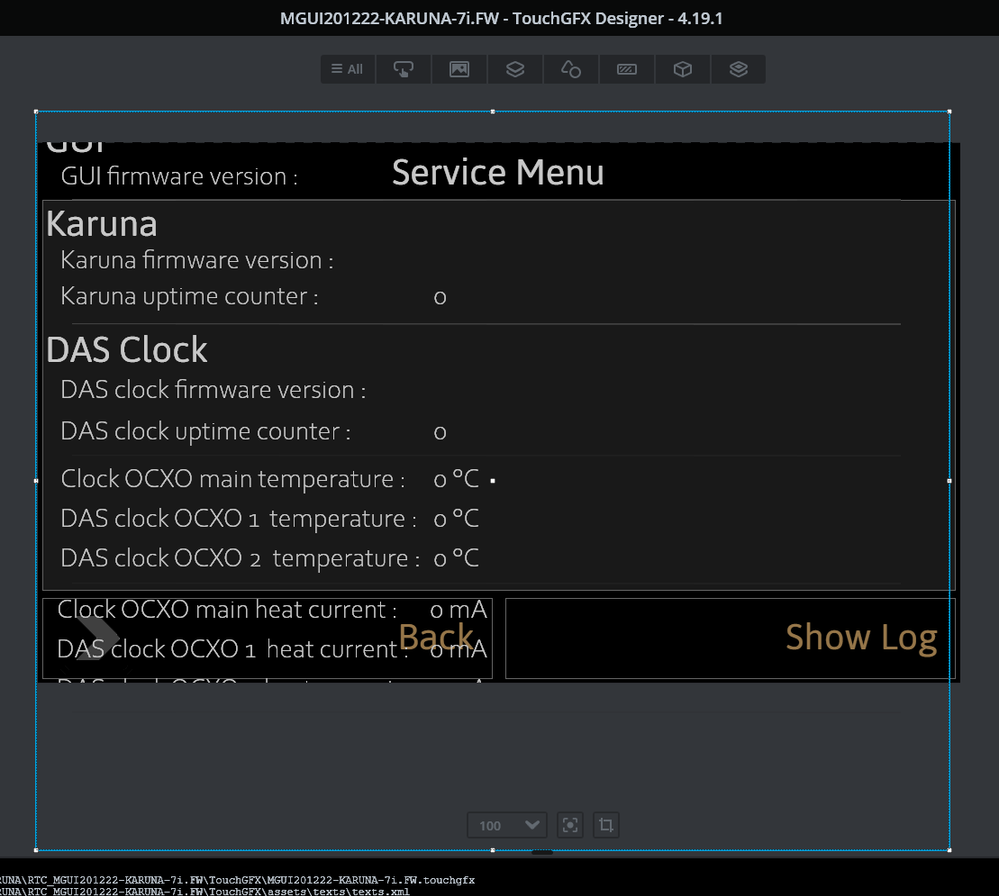Open the 3D box miscellaneous widget icon
The width and height of the screenshot is (999, 896).
pyautogui.click(x=682, y=69)
